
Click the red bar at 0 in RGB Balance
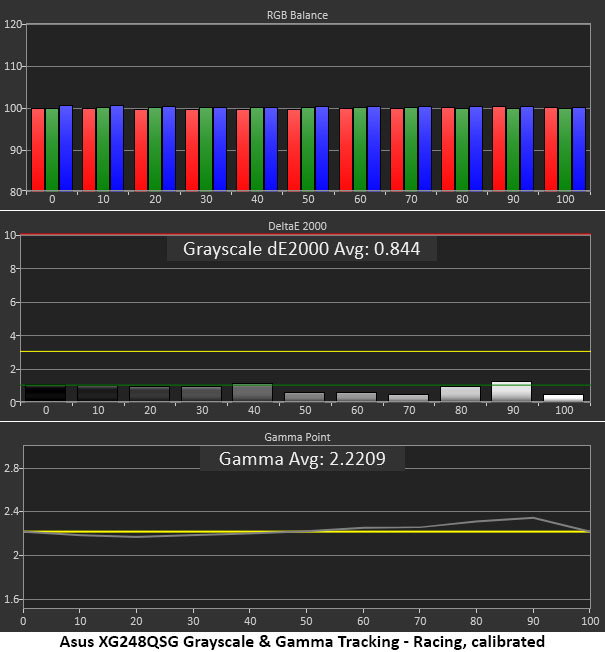click(38, 150)
